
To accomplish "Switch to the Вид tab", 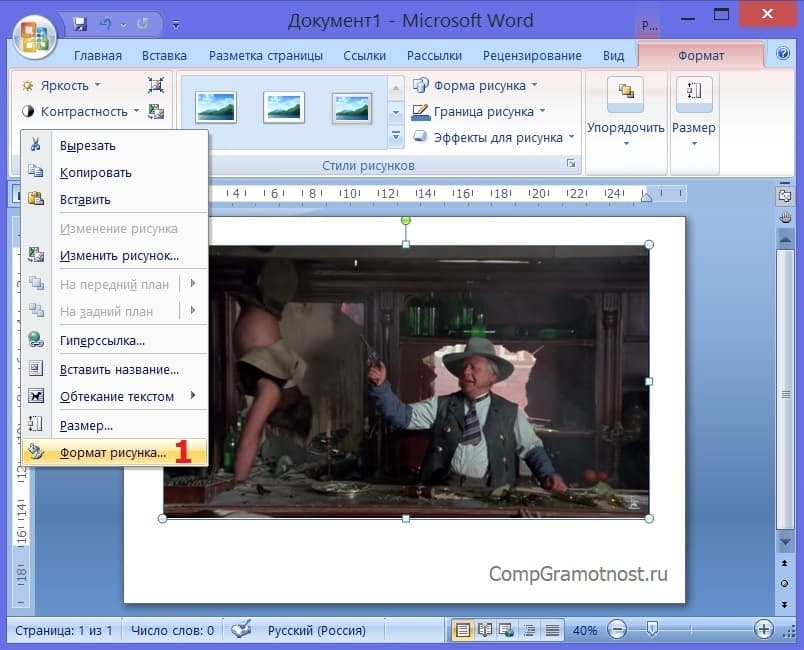I will point(613,55).
